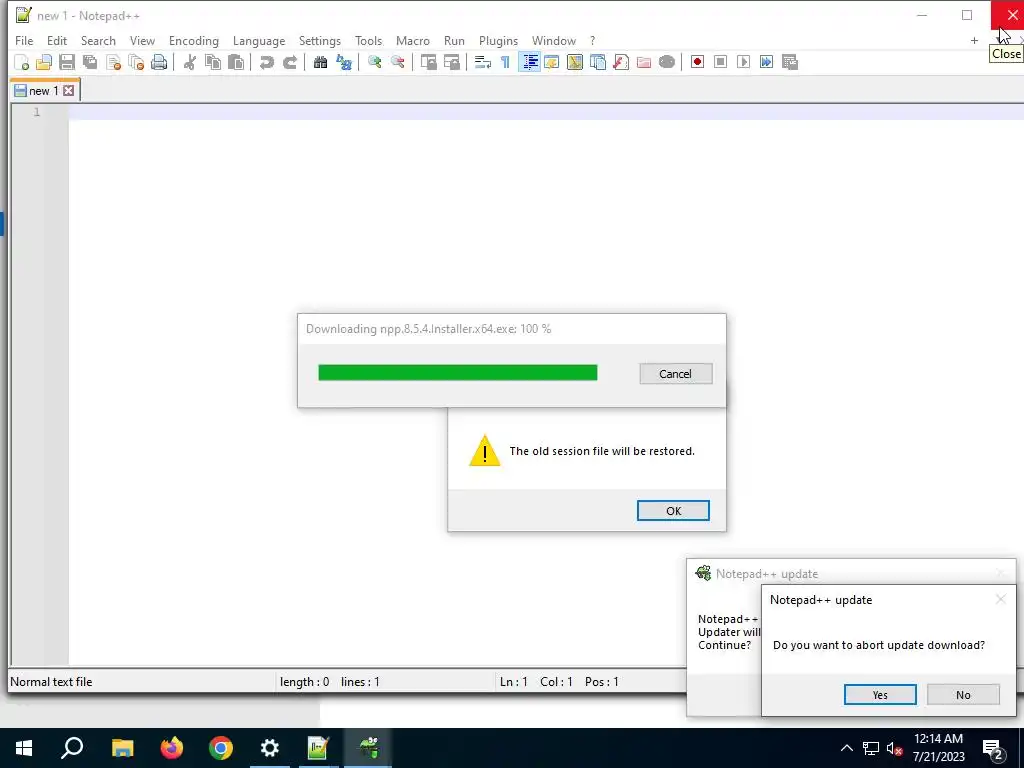Click the Copy toolbar icon
1024x768 pixels.
tap(212, 62)
